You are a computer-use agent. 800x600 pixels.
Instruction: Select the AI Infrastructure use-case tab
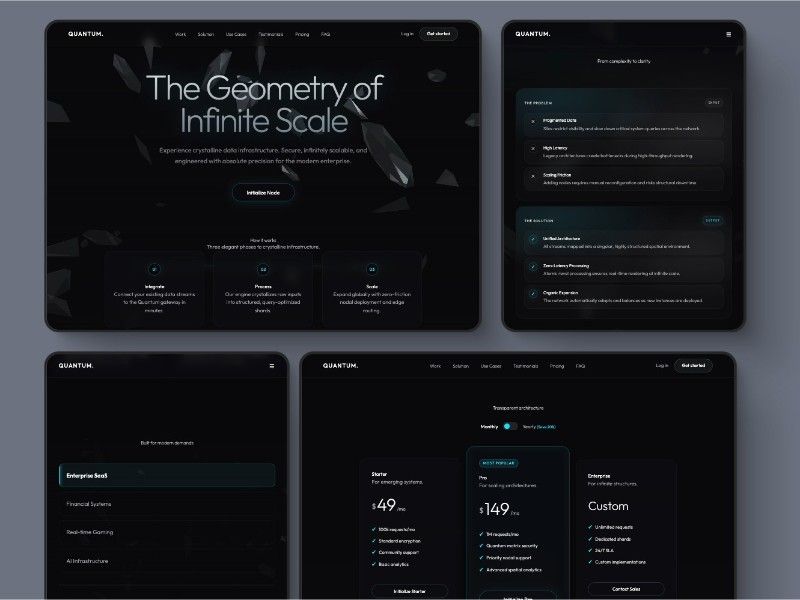coord(167,561)
